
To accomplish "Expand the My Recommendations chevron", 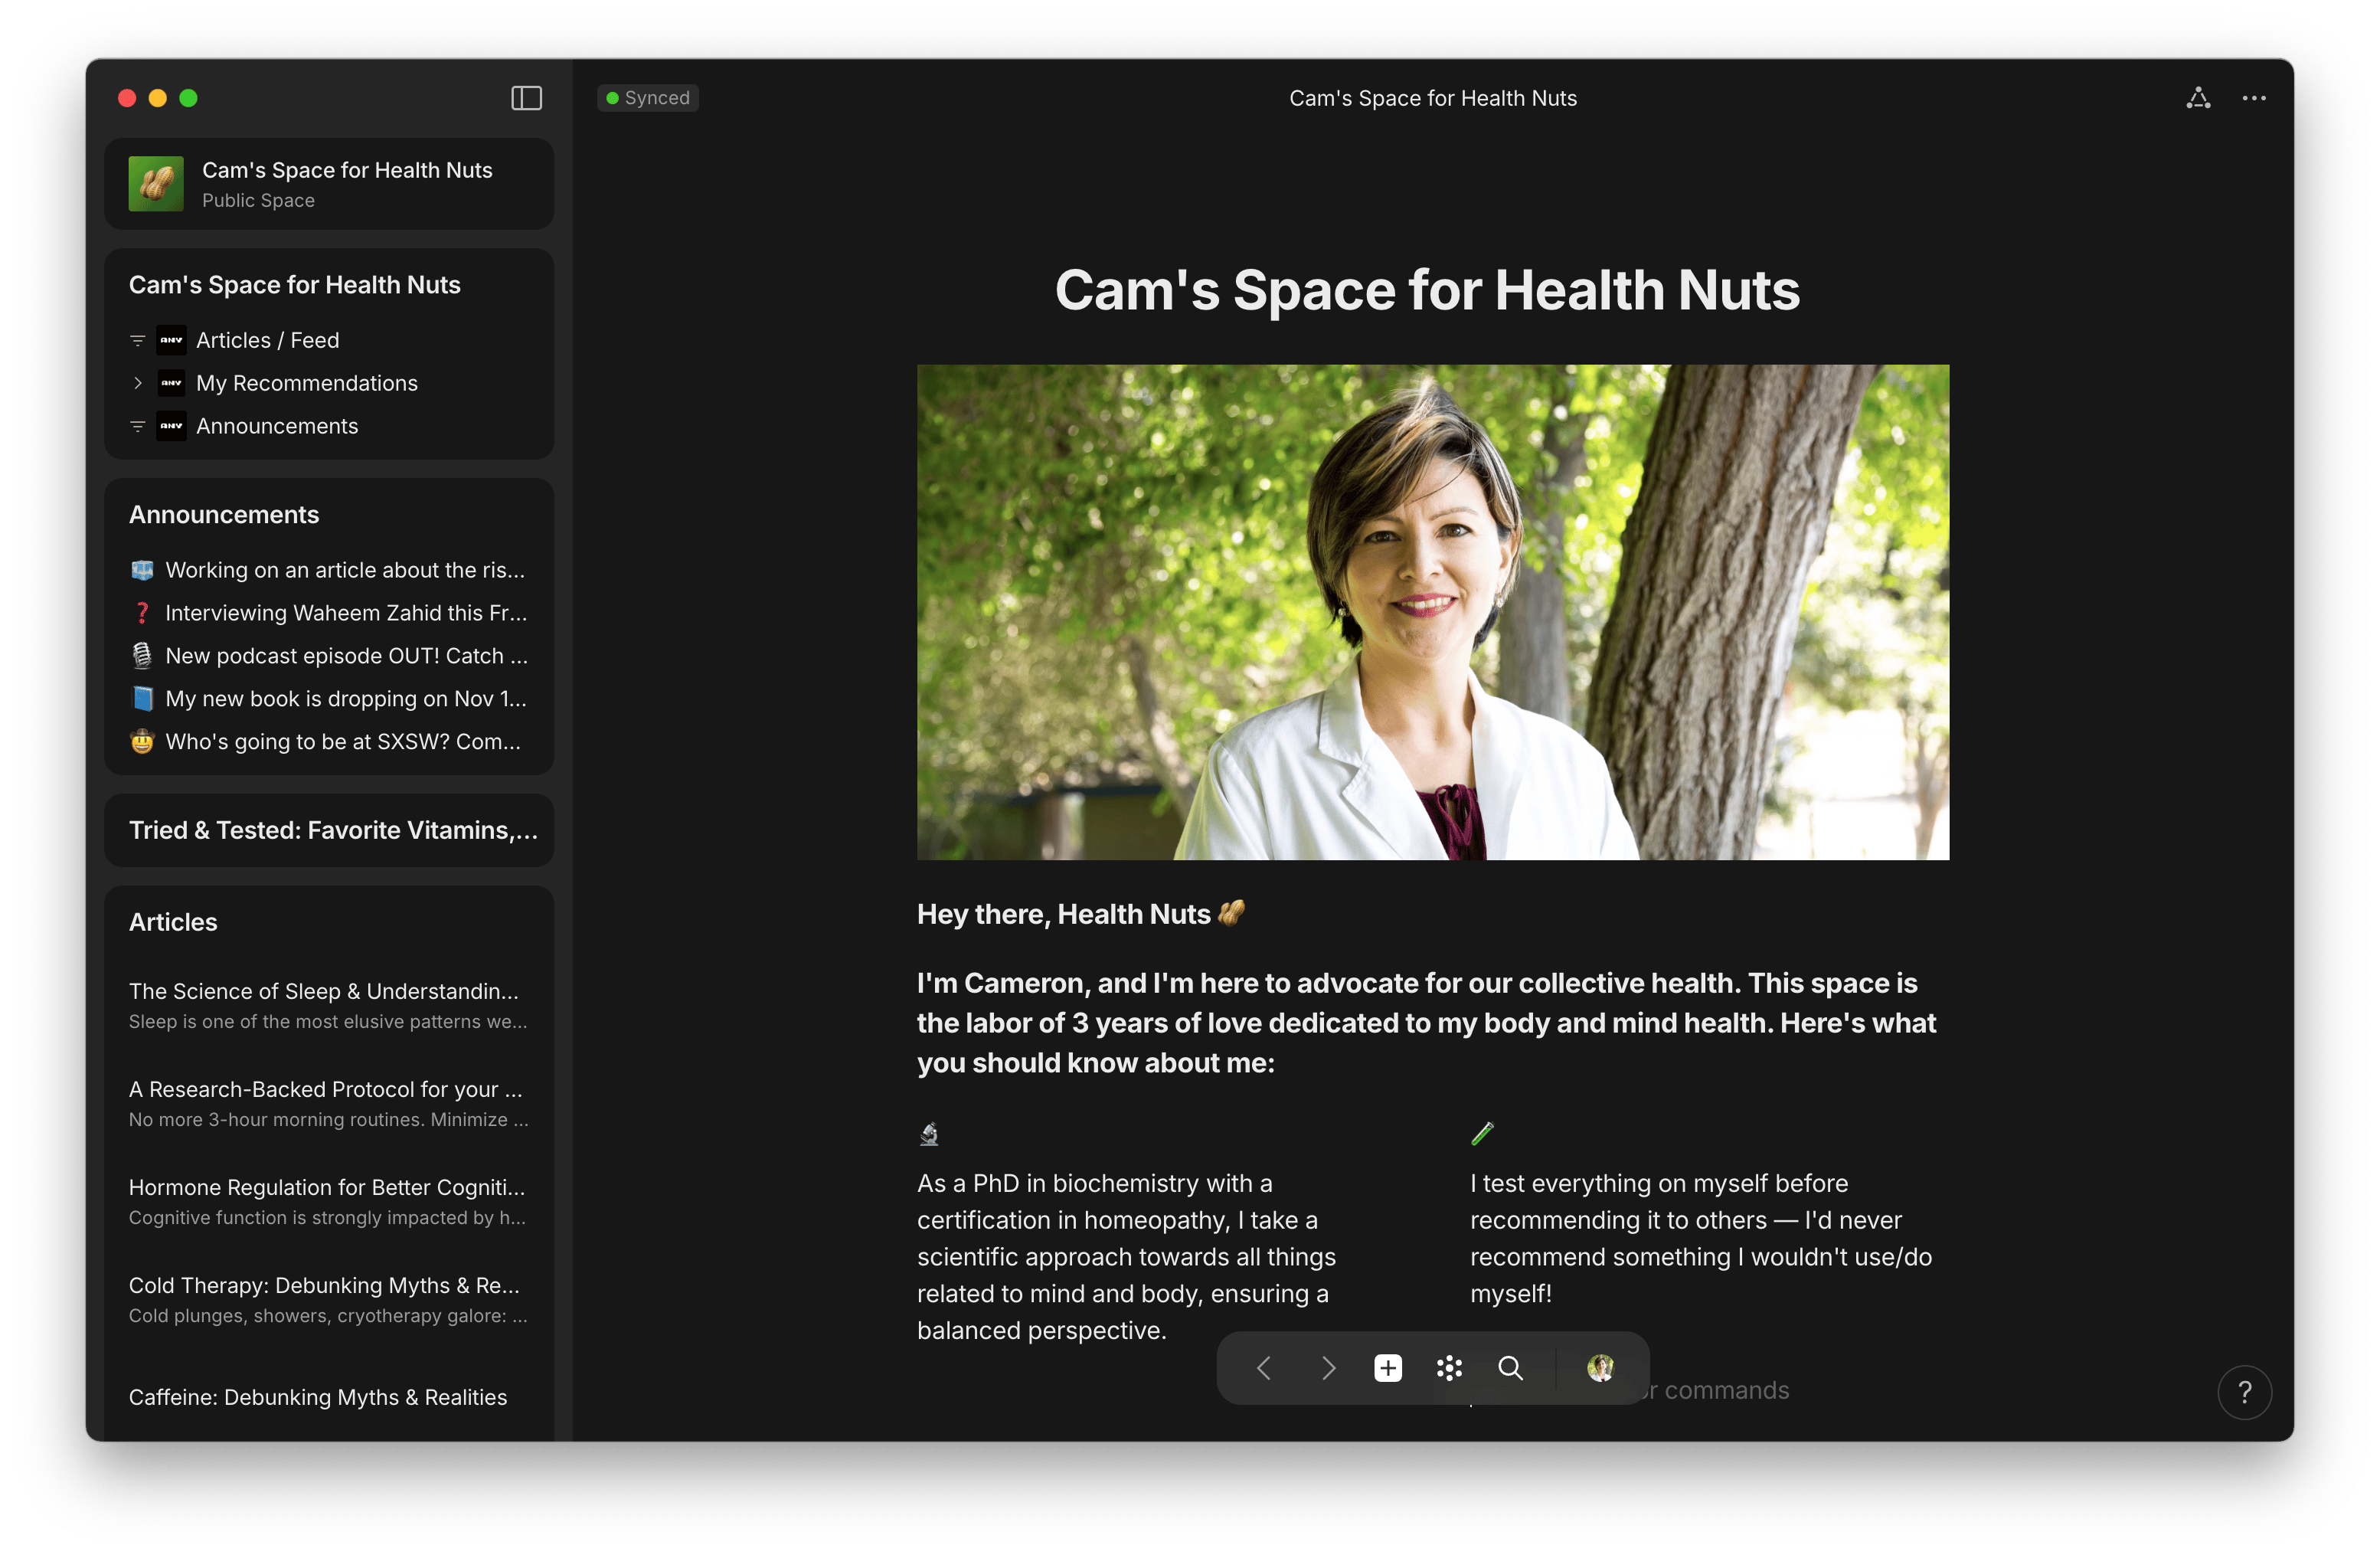I will pos(138,383).
